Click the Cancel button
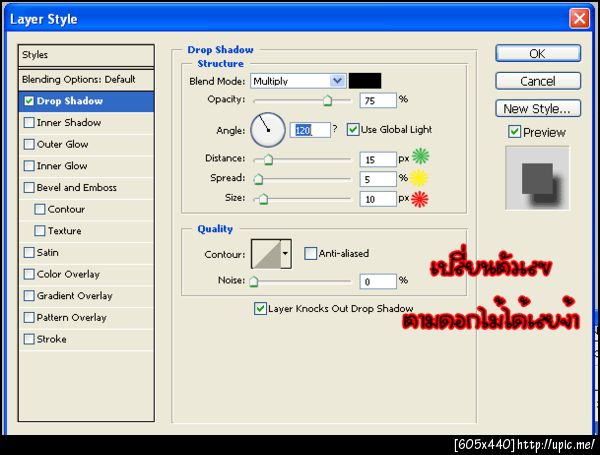The image size is (600, 455). [538, 81]
